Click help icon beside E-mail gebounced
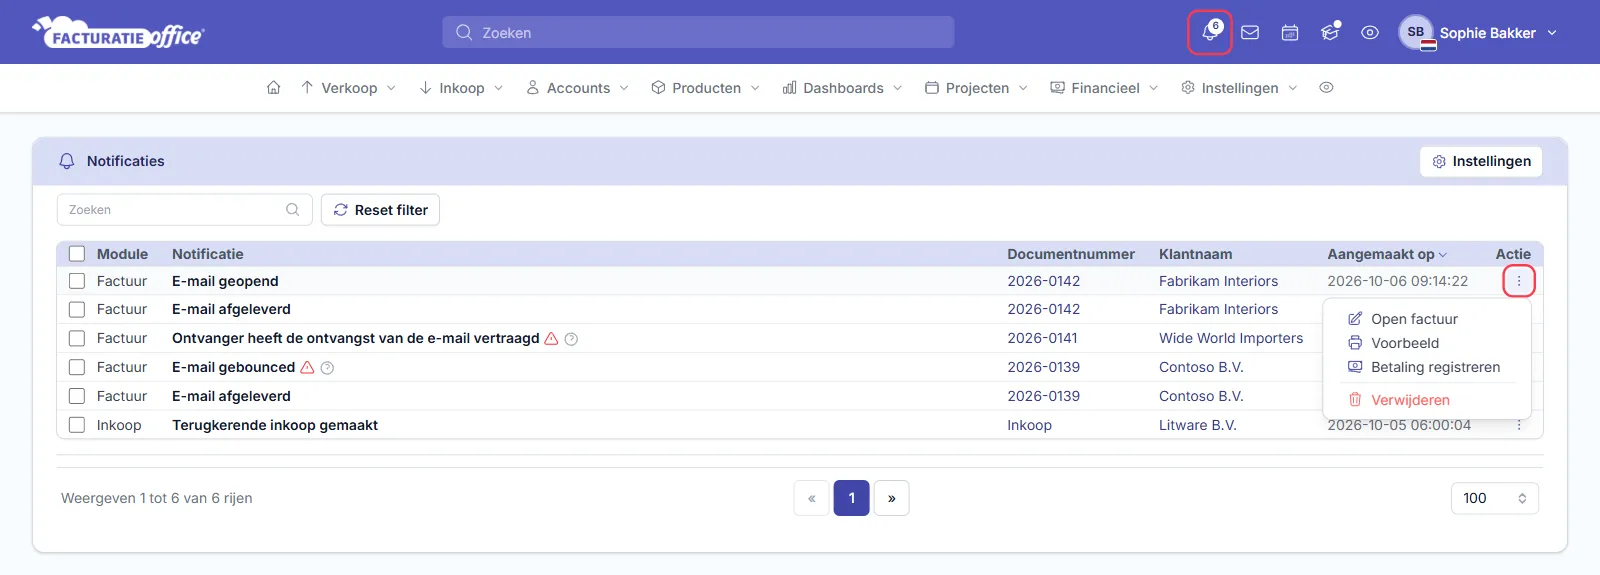This screenshot has height=575, width=1600. [327, 368]
